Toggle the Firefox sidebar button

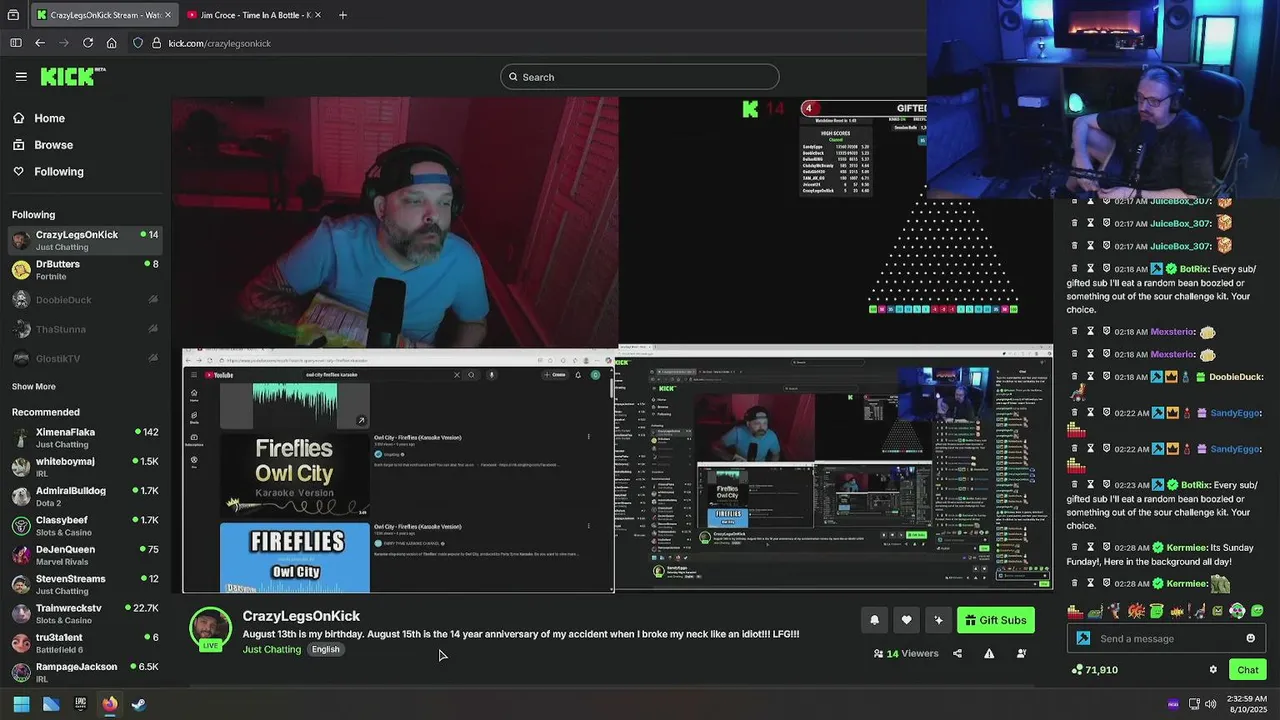click(x=15, y=43)
